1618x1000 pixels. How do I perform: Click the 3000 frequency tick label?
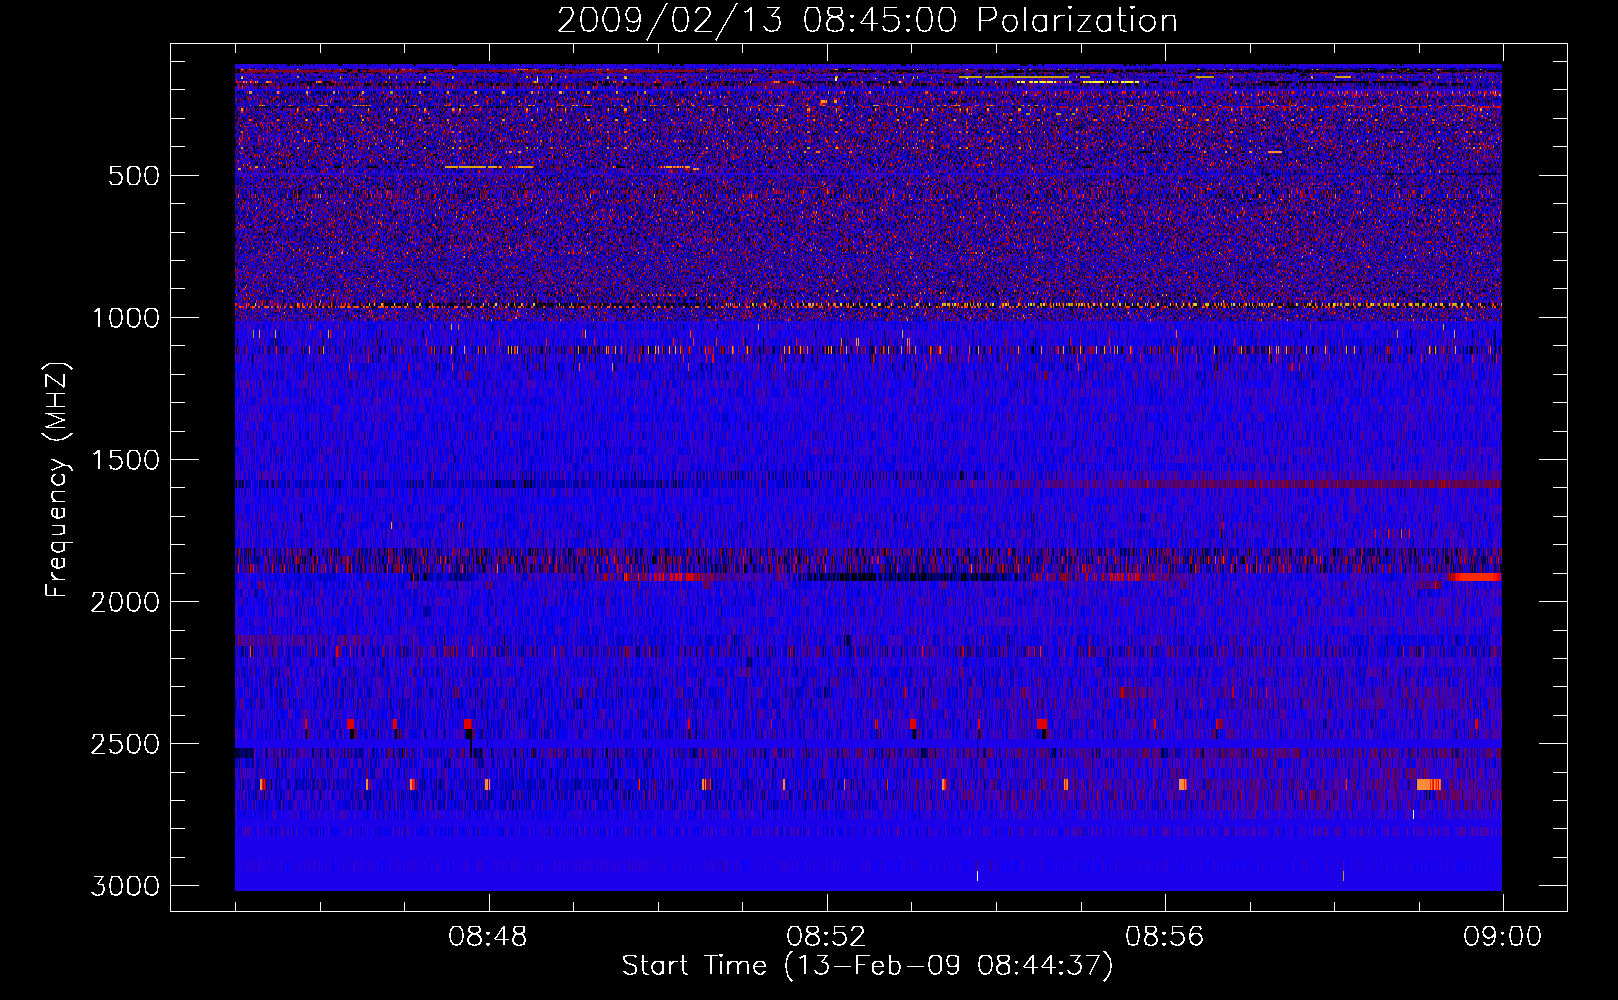pyautogui.click(x=125, y=886)
